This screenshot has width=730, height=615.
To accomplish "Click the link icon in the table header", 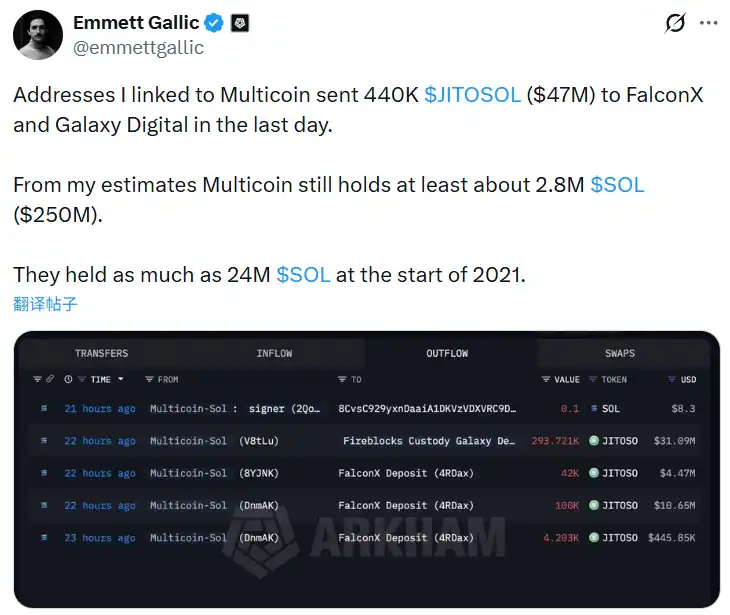I will coord(50,380).
